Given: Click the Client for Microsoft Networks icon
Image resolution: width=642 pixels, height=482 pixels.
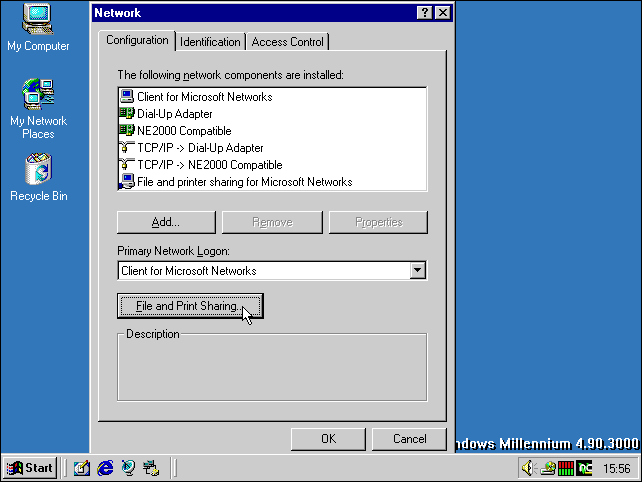Looking at the screenshot, I should (x=127, y=97).
